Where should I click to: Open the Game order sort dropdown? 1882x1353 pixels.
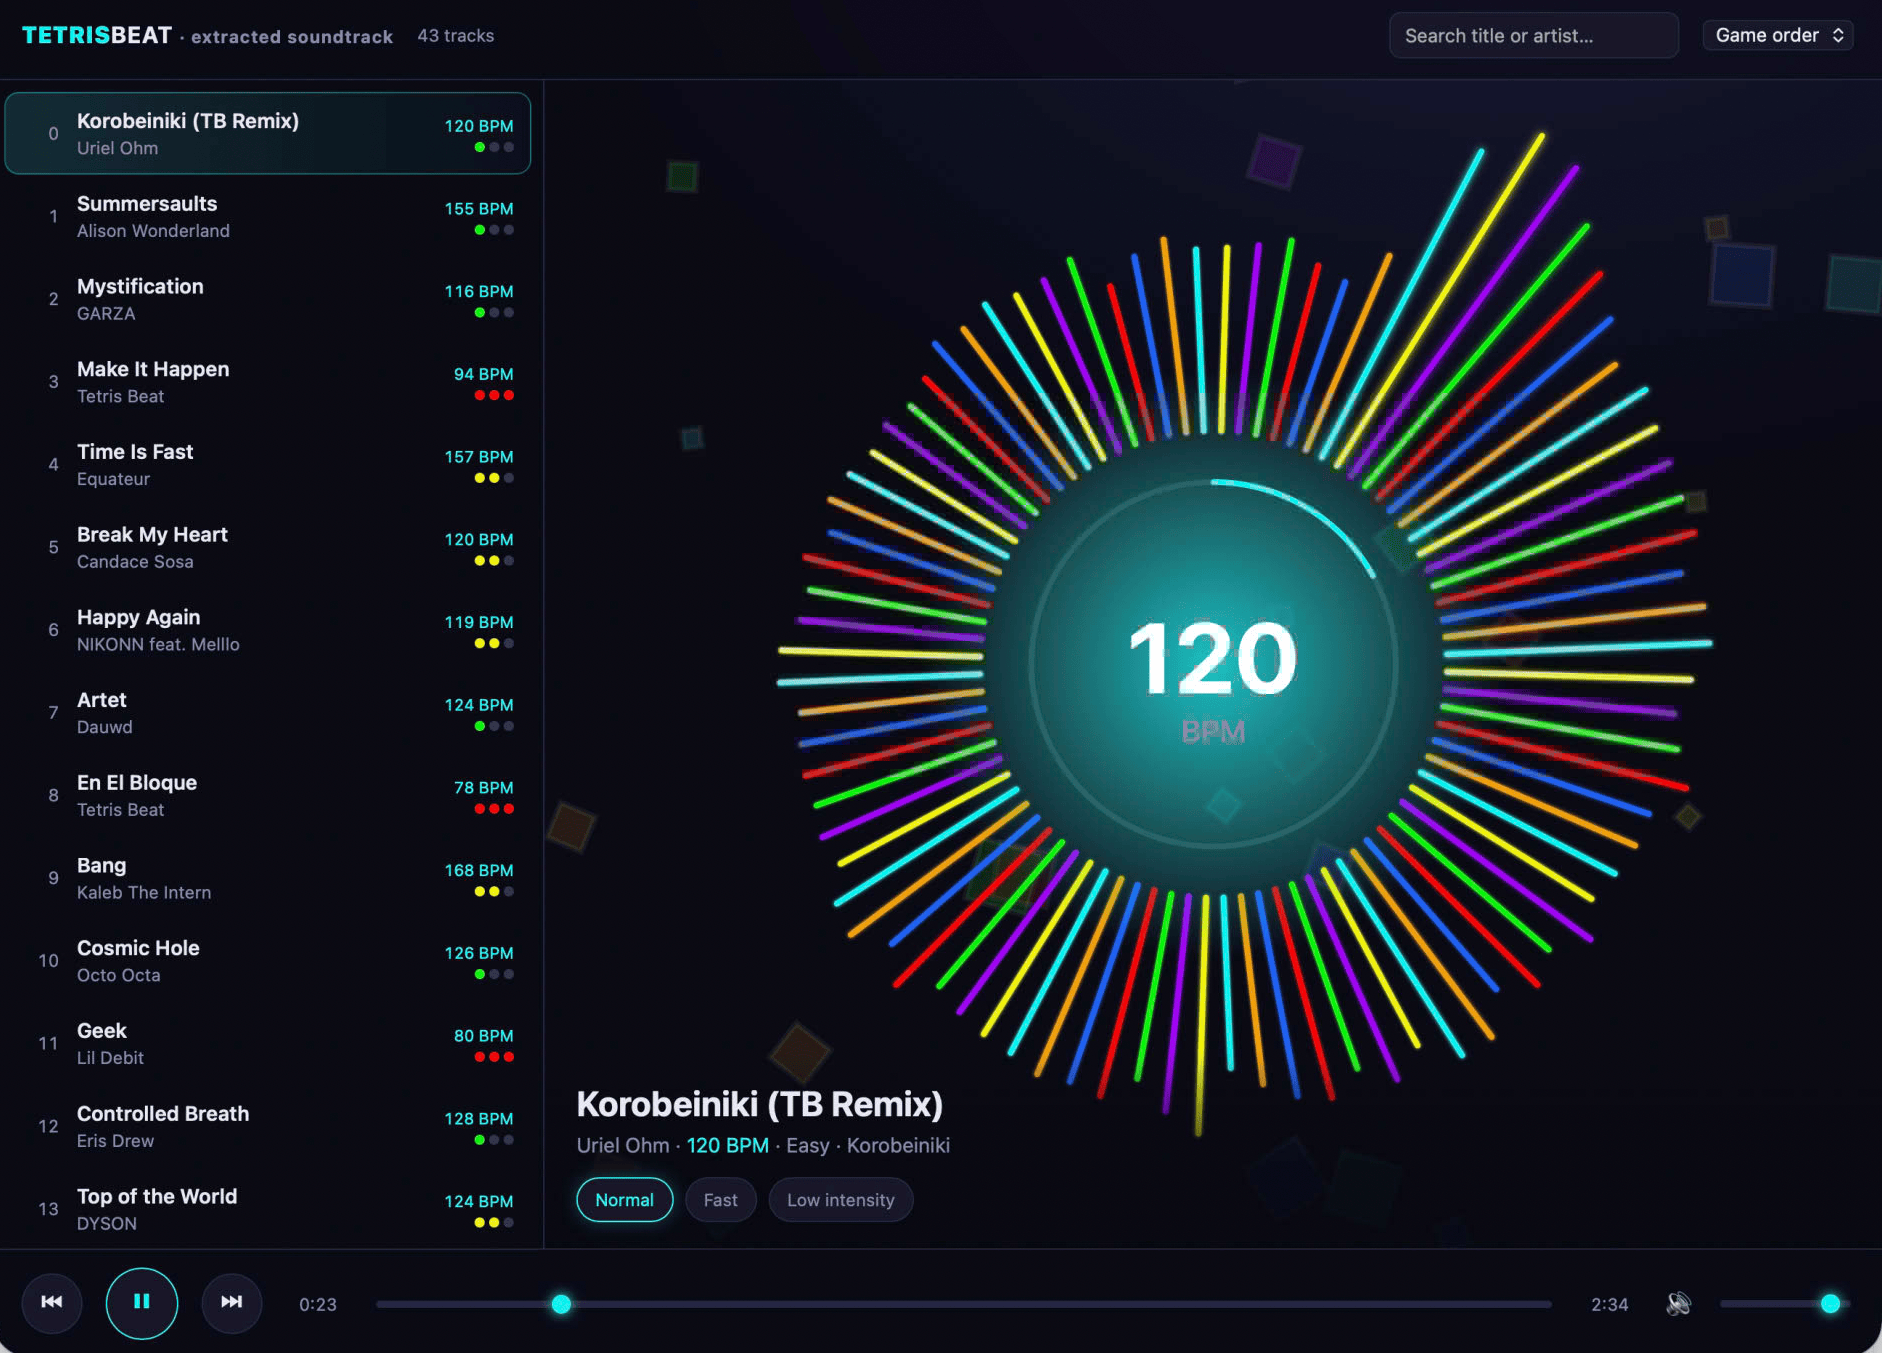tap(1778, 35)
